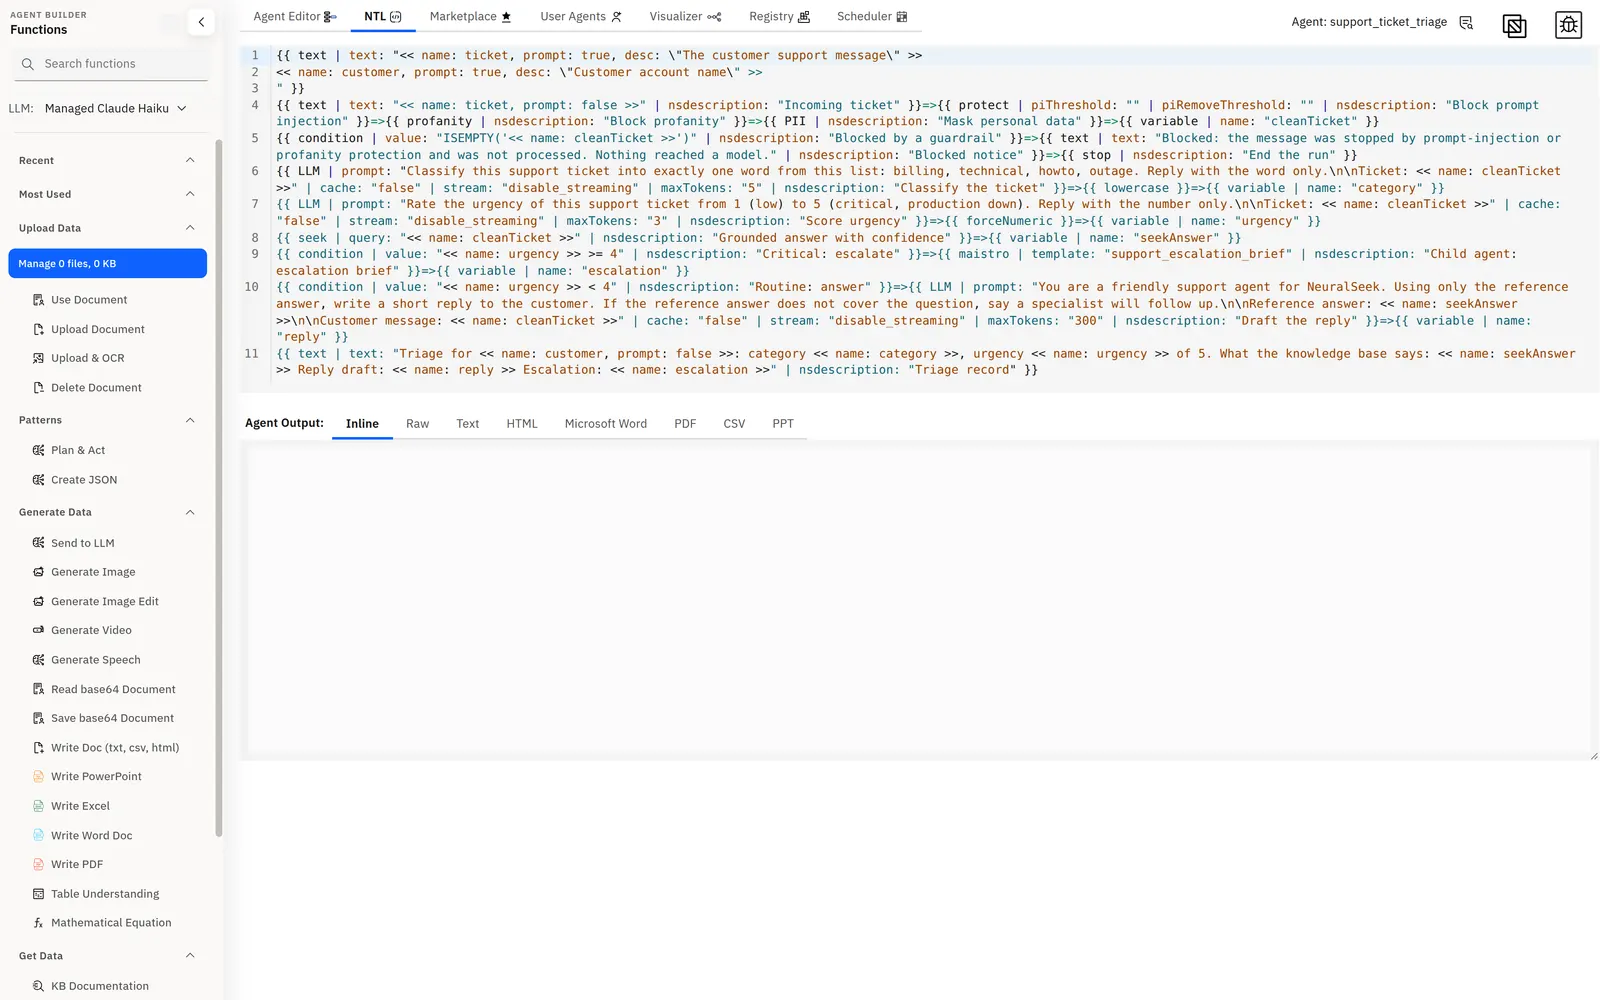This screenshot has height=1000, width=1600.
Task: Open the Scheduler tab
Action: [872, 17]
